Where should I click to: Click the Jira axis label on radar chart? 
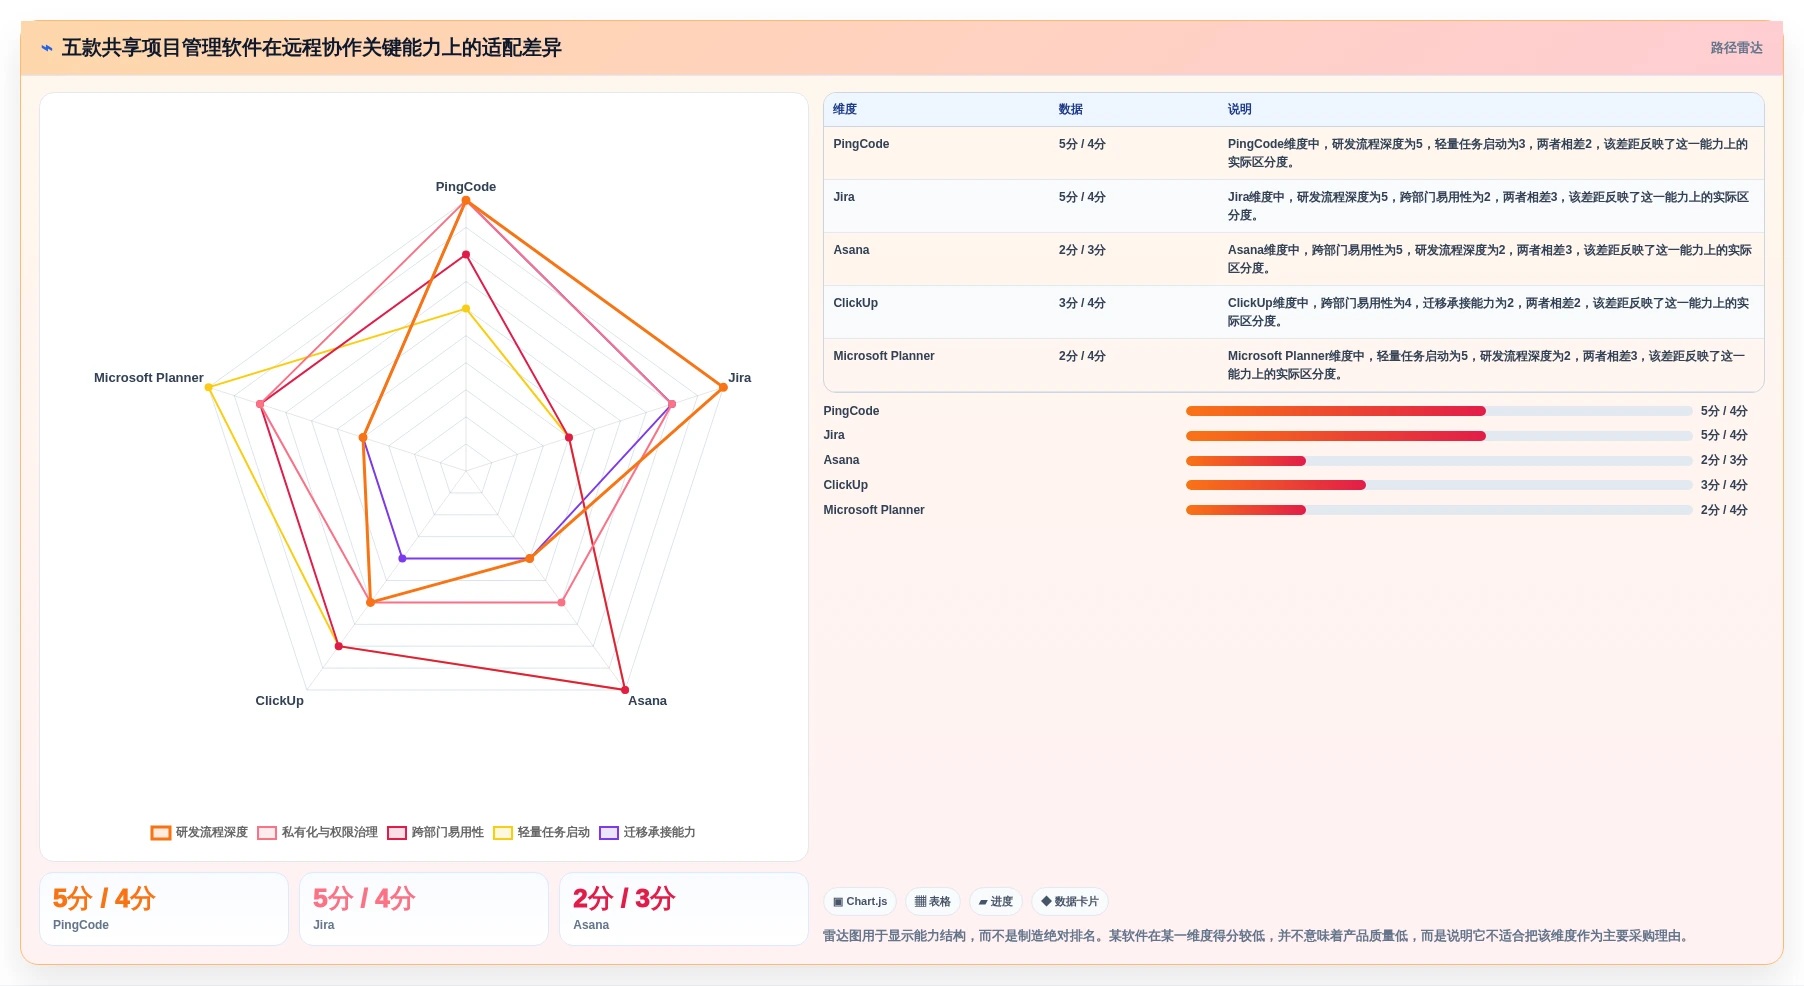(x=740, y=378)
